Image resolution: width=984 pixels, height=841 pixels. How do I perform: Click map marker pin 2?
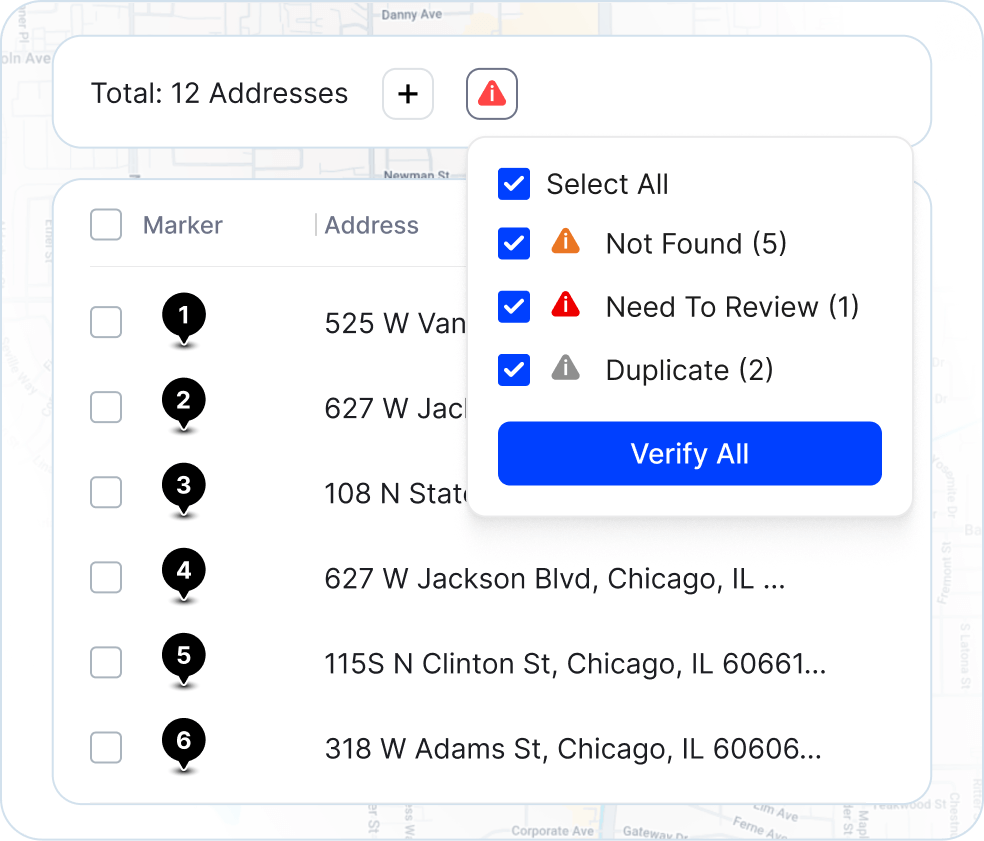[183, 402]
